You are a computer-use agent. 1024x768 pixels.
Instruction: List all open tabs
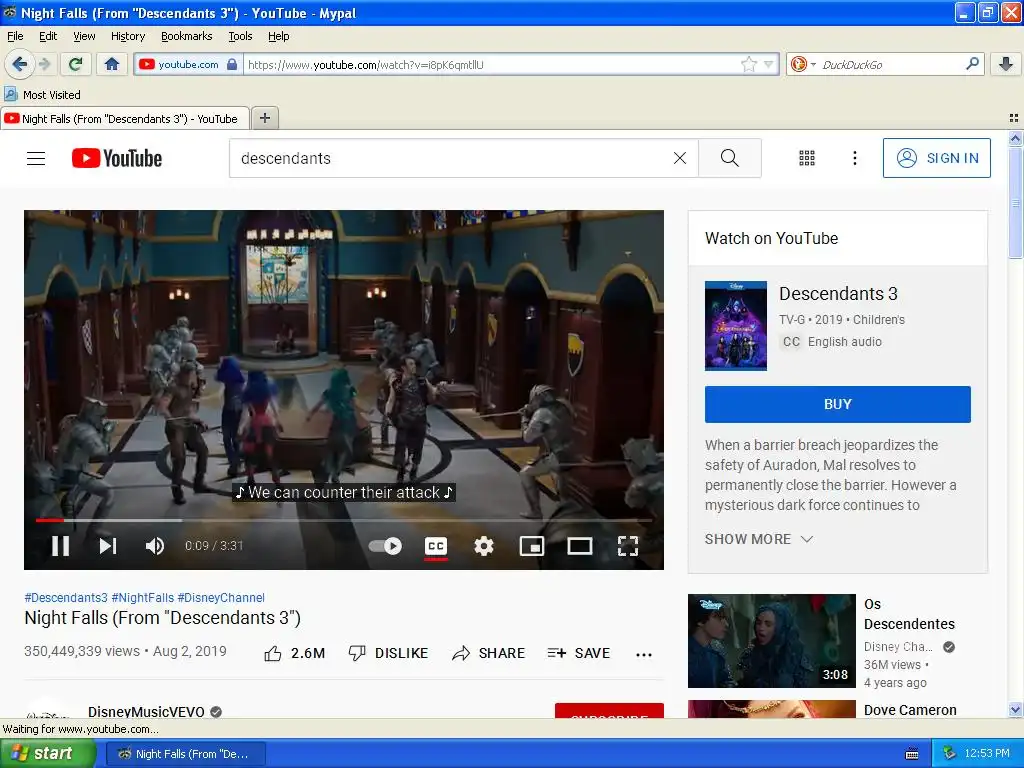tap(1014, 118)
